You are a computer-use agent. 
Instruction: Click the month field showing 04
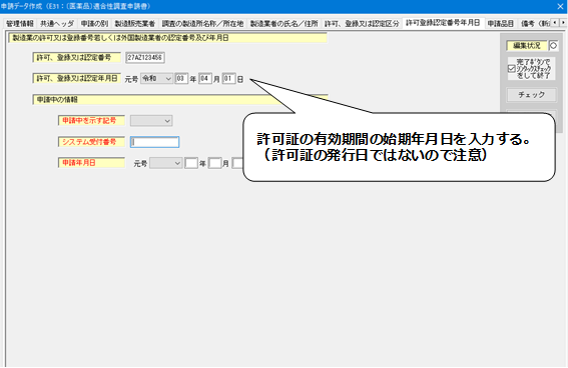[x=205, y=79]
